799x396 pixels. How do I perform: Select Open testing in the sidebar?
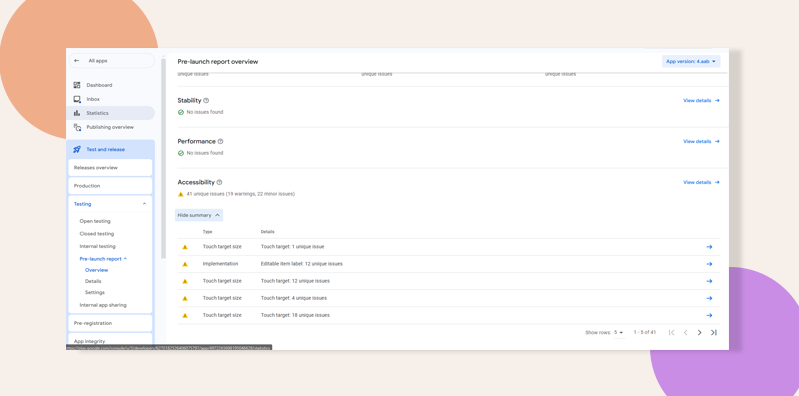95,221
